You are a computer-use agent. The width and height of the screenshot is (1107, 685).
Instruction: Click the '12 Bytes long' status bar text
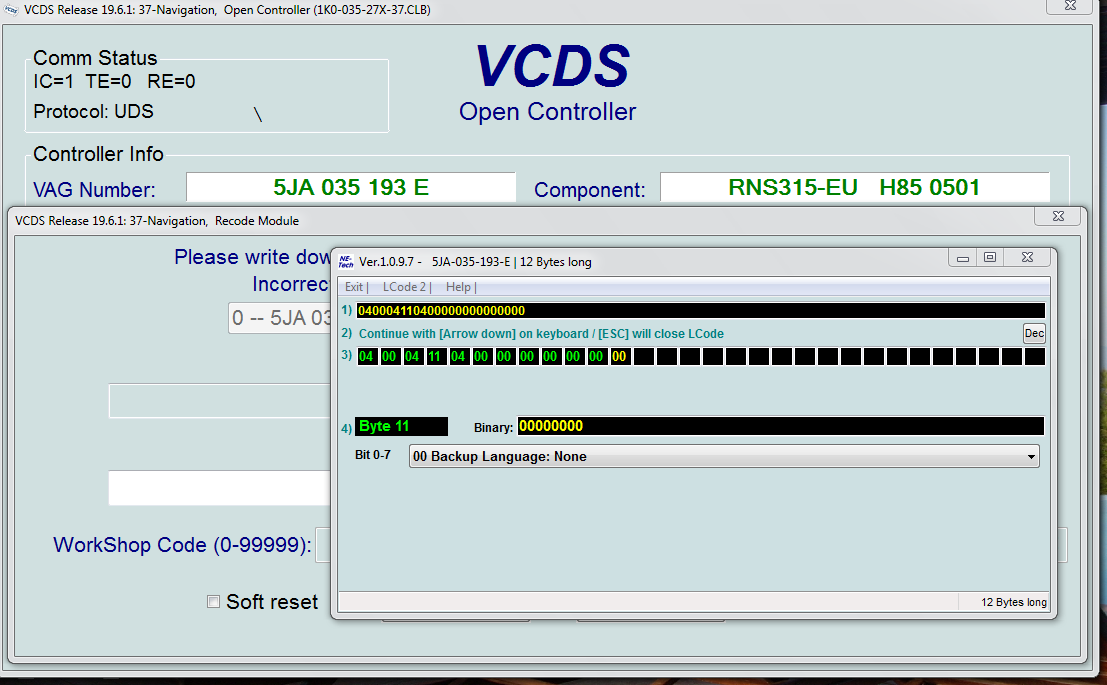1014,602
